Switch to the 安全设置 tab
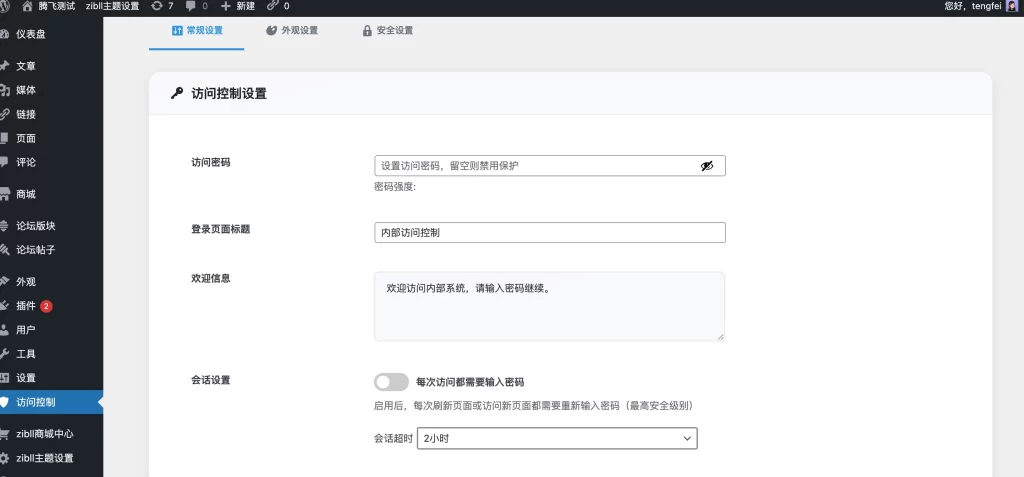Screen dimensions: 1024x477 [387, 31]
